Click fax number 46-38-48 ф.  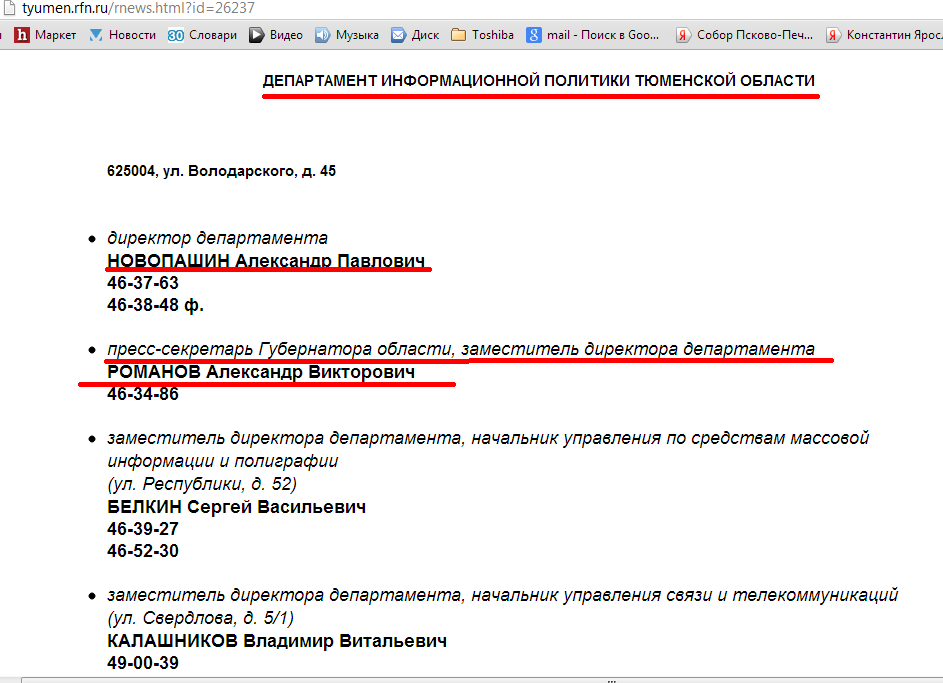coord(155,305)
